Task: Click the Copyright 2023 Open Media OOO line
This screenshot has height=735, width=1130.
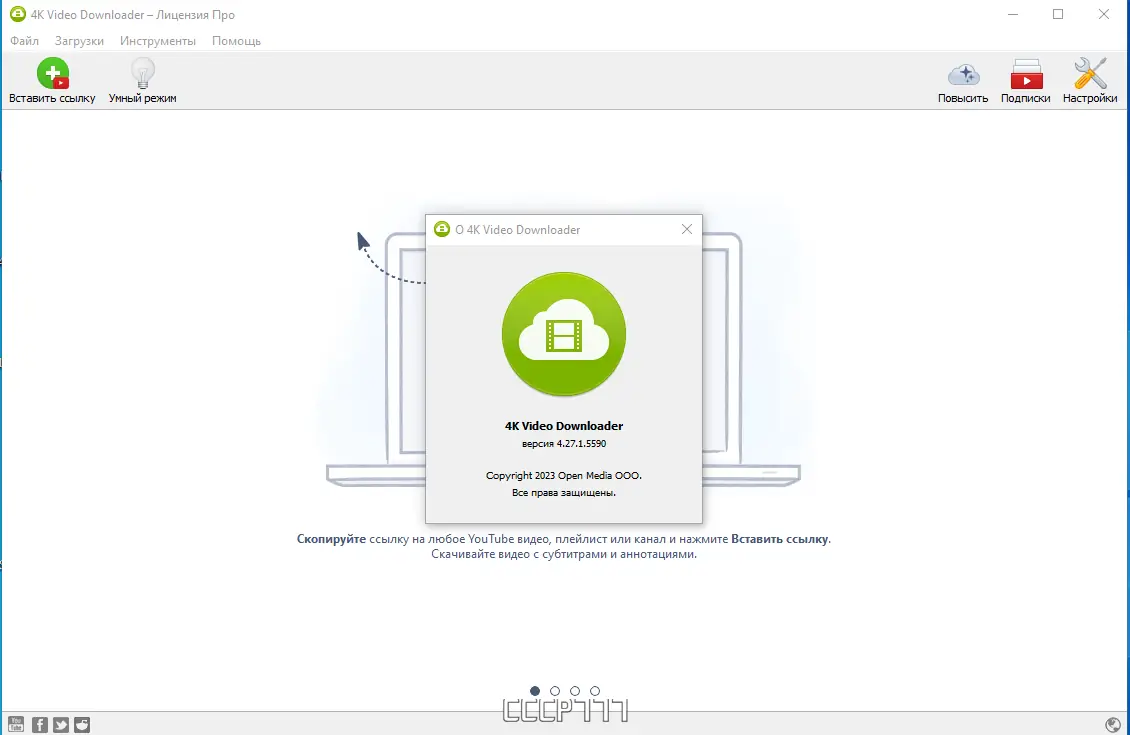Action: click(x=564, y=476)
